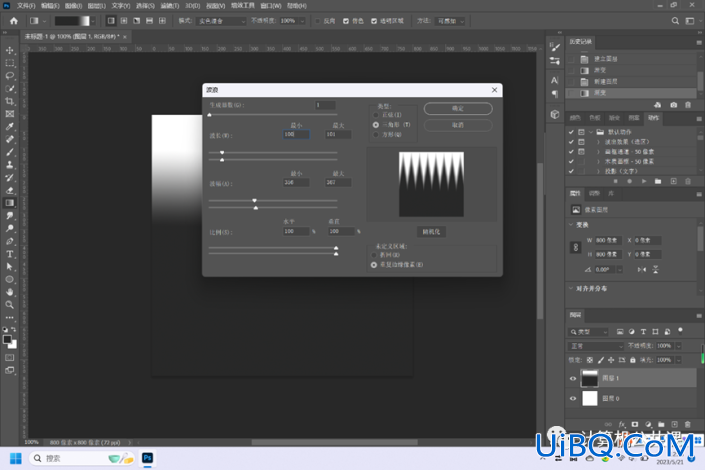Choose the linear gradient type icon
705x470 pixels.
[x=111, y=21]
